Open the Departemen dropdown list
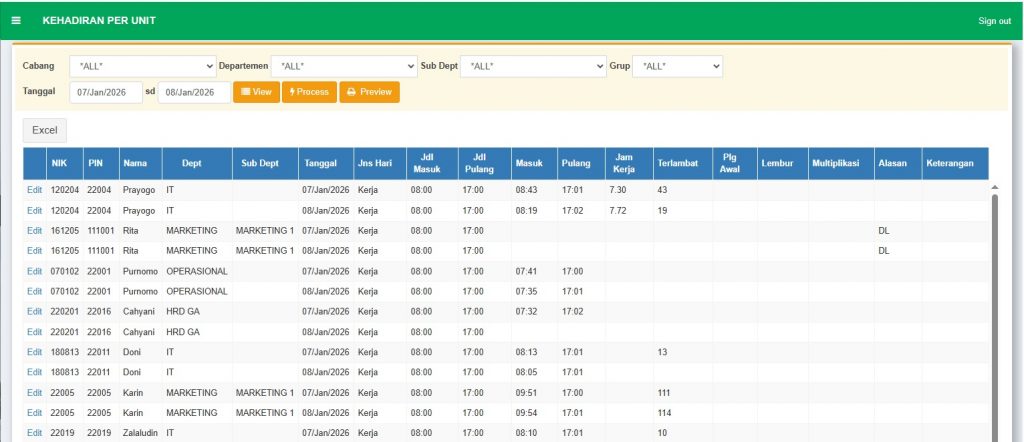This screenshot has width=1024, height=442. click(343, 66)
